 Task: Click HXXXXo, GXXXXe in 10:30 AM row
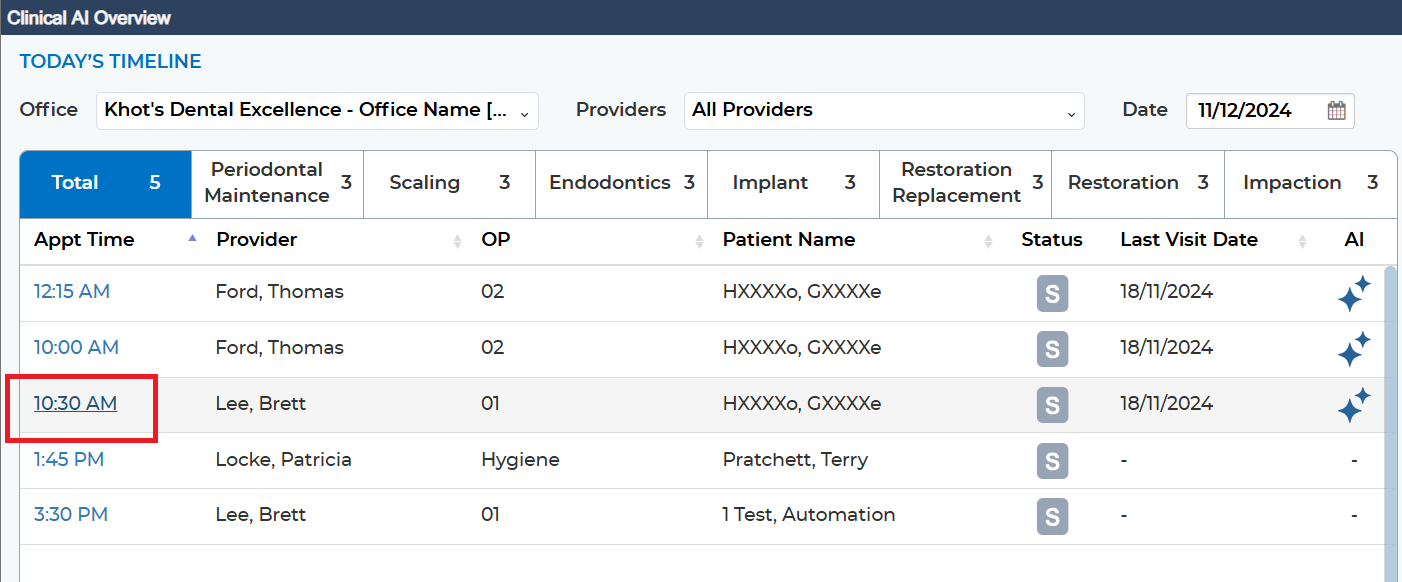(802, 404)
